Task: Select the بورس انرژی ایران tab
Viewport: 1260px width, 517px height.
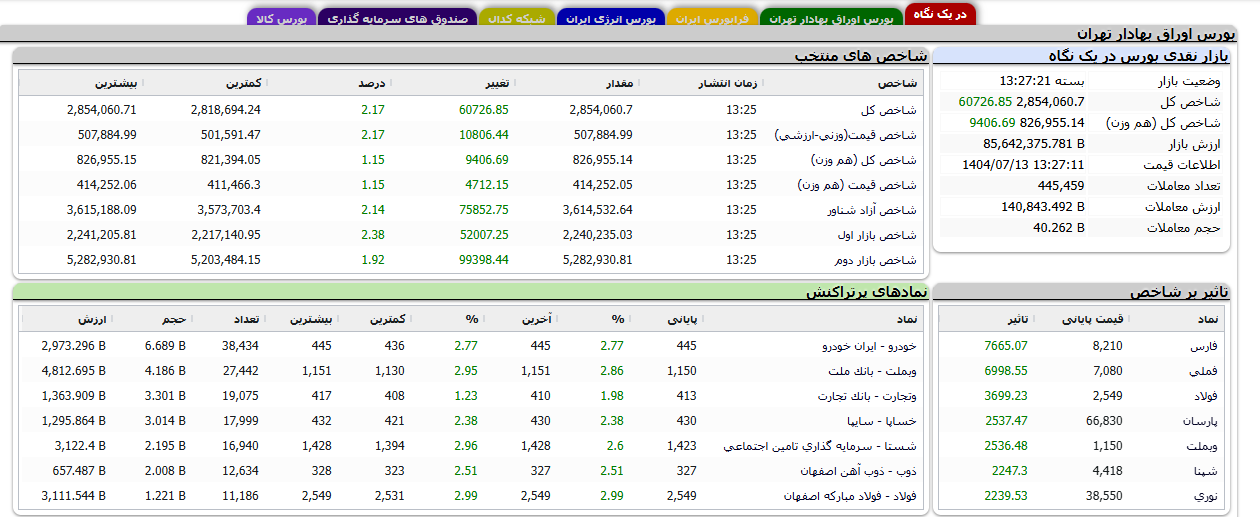Action: [607, 19]
